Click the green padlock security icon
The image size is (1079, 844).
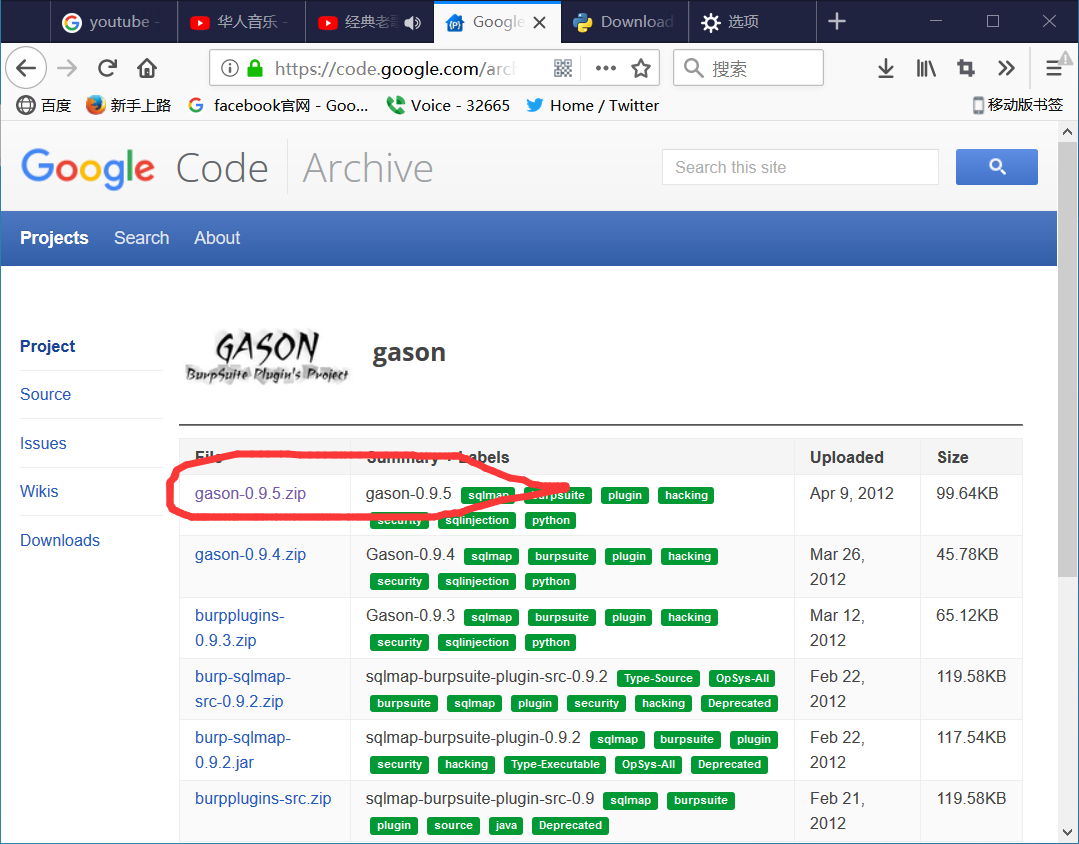click(255, 68)
